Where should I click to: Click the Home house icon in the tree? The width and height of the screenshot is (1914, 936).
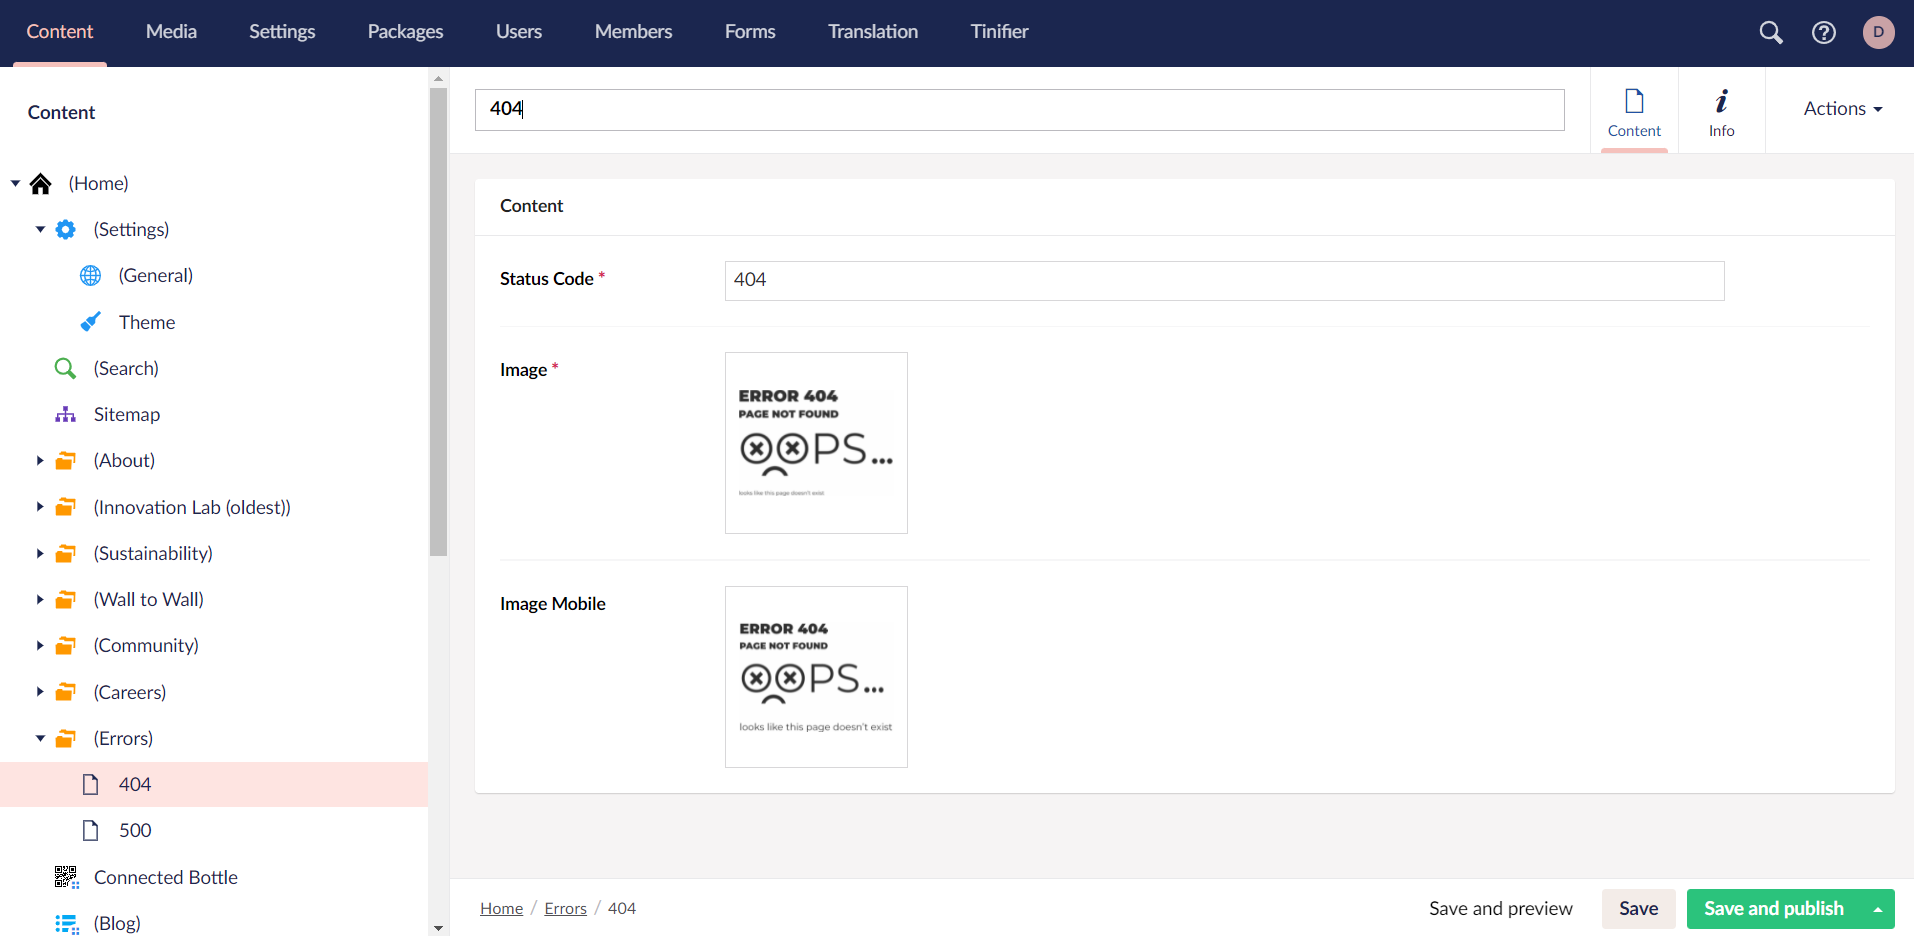pos(40,183)
